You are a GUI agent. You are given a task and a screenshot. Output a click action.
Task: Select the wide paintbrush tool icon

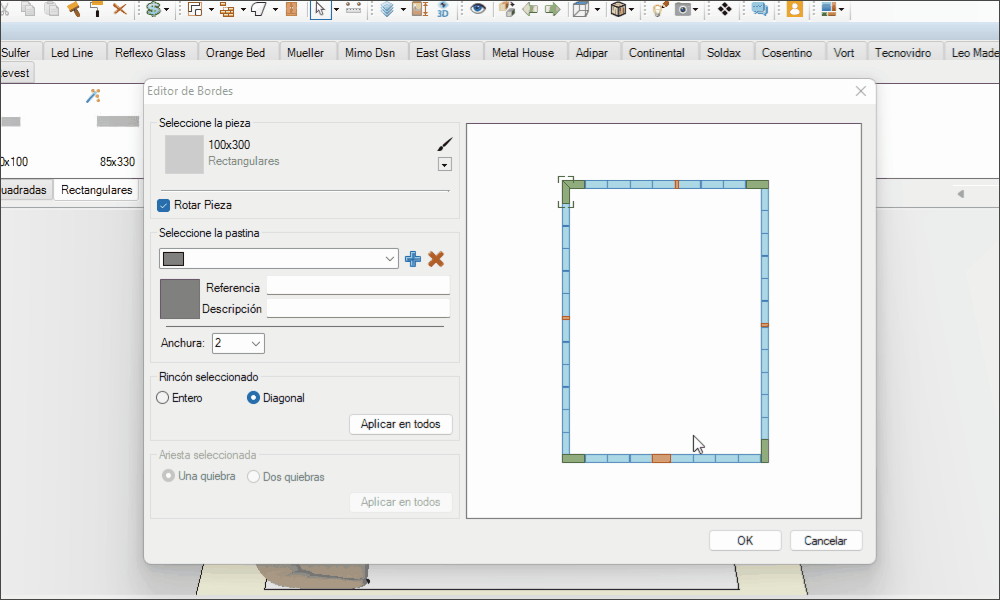tap(74, 8)
